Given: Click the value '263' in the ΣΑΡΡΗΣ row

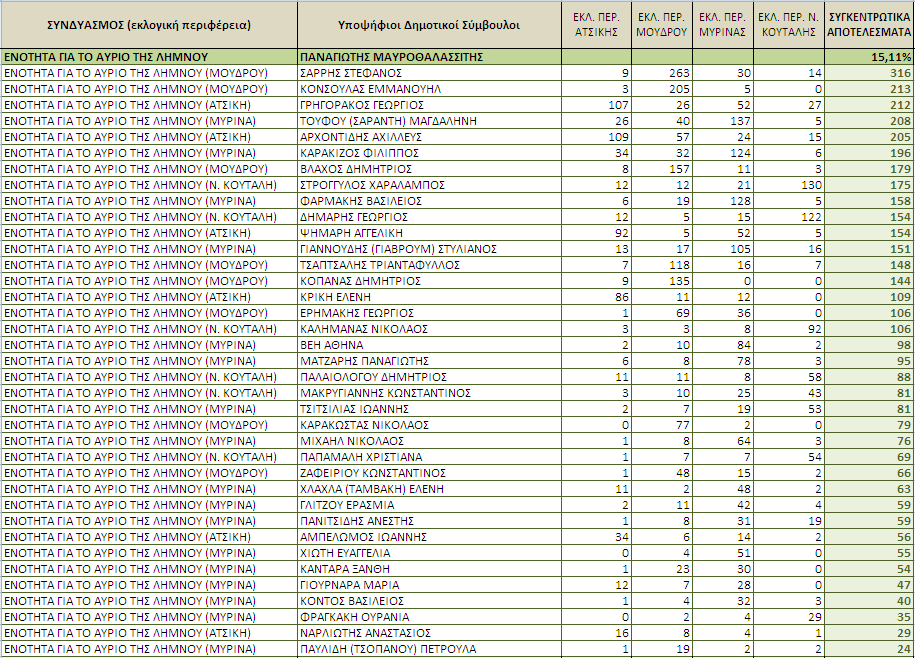Looking at the screenshot, I should 679,73.
